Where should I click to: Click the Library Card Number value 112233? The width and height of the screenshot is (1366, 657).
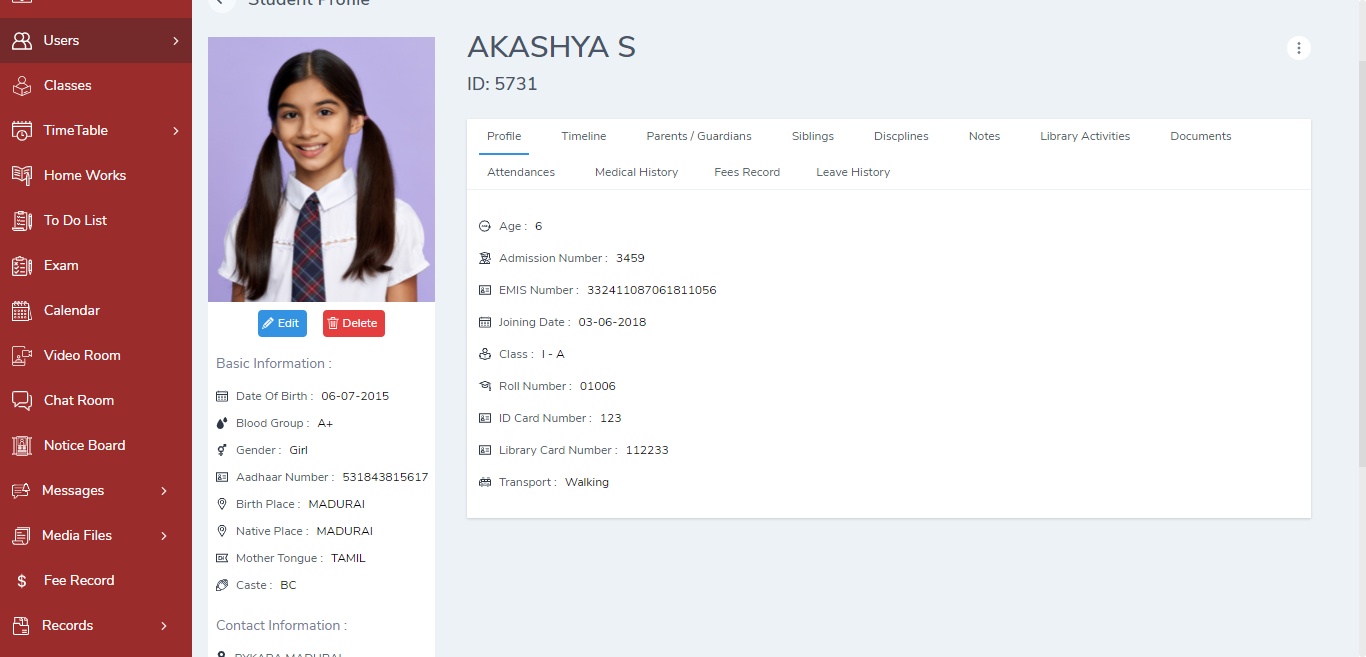(x=647, y=451)
